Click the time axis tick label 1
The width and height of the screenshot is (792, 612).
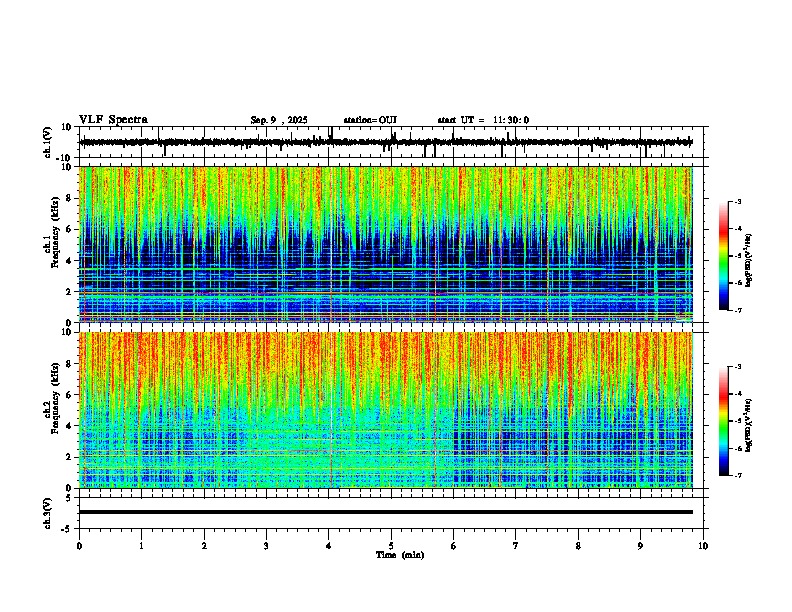coord(141,546)
